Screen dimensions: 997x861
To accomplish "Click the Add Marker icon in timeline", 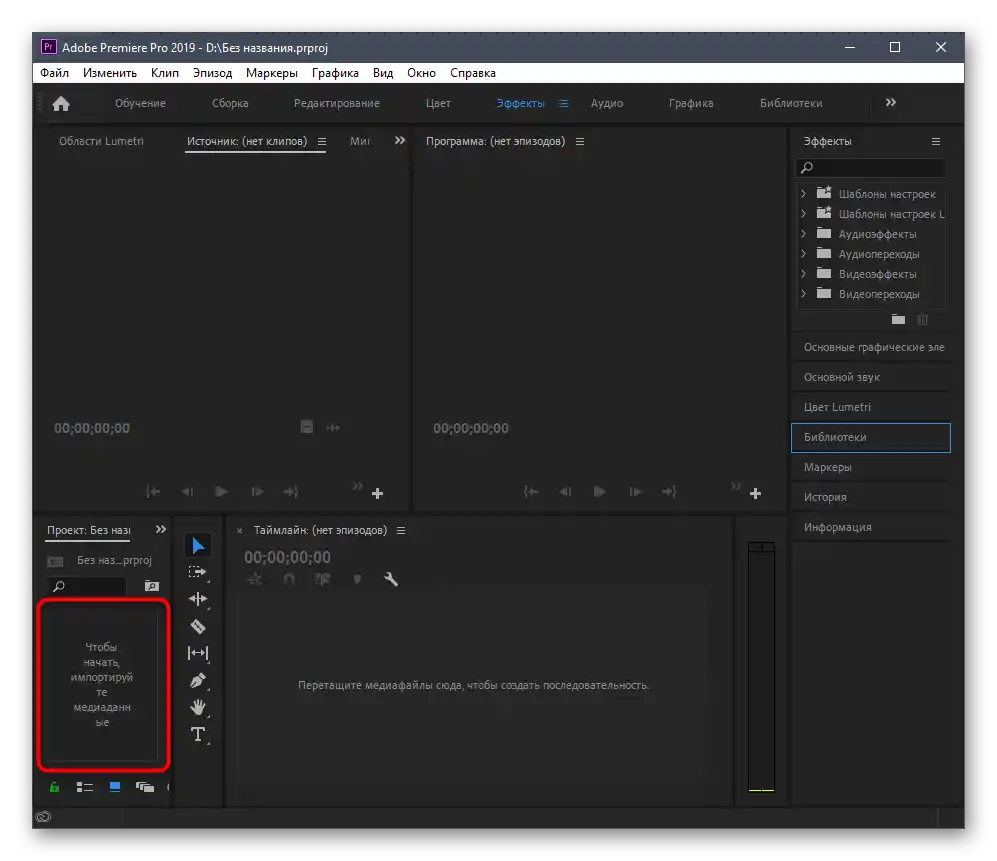I will (x=357, y=579).
